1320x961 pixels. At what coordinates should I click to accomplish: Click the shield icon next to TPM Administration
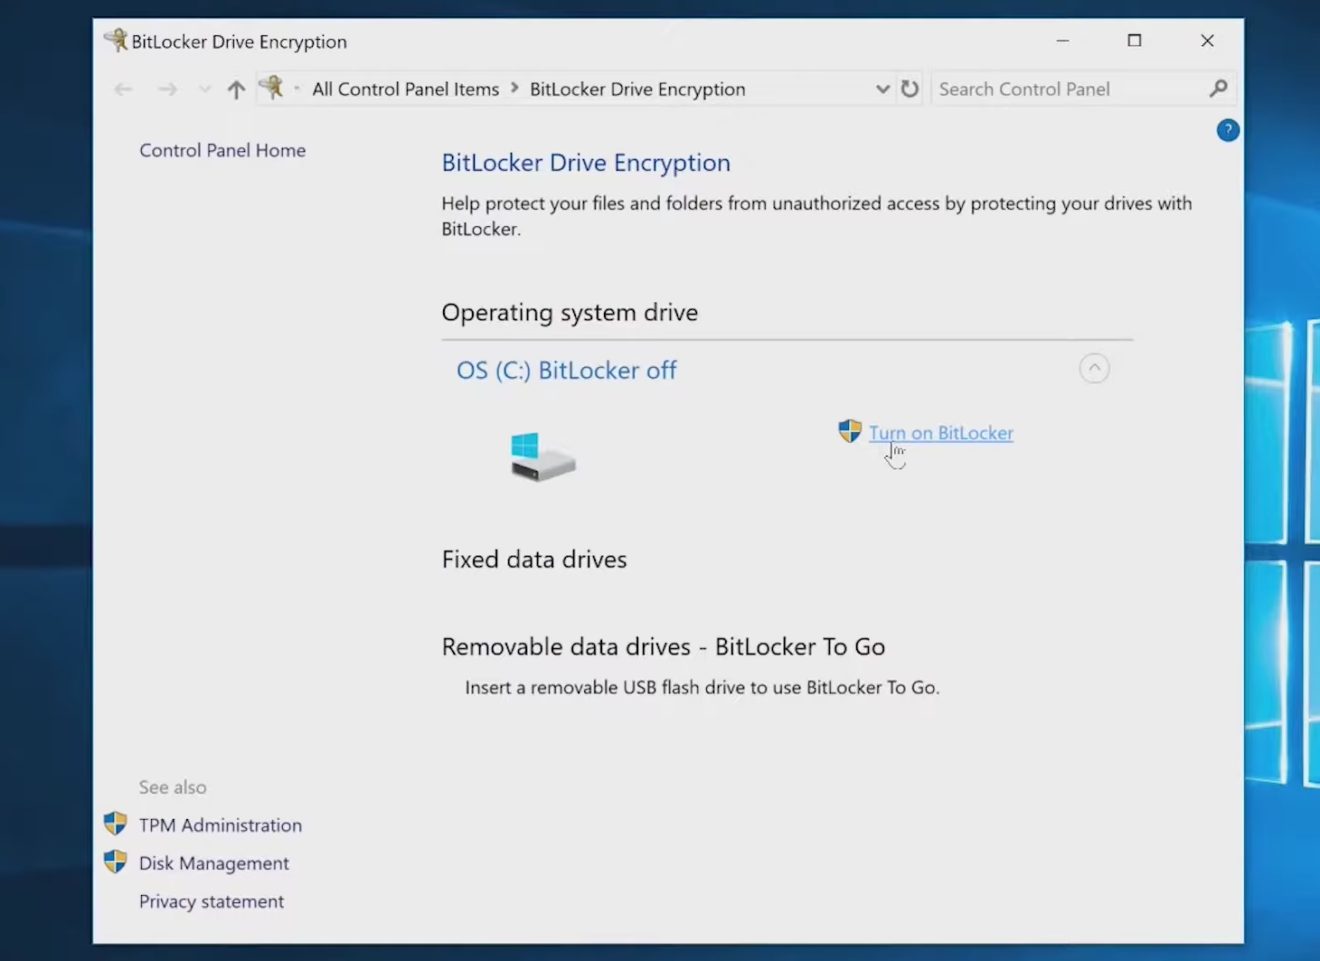[114, 823]
